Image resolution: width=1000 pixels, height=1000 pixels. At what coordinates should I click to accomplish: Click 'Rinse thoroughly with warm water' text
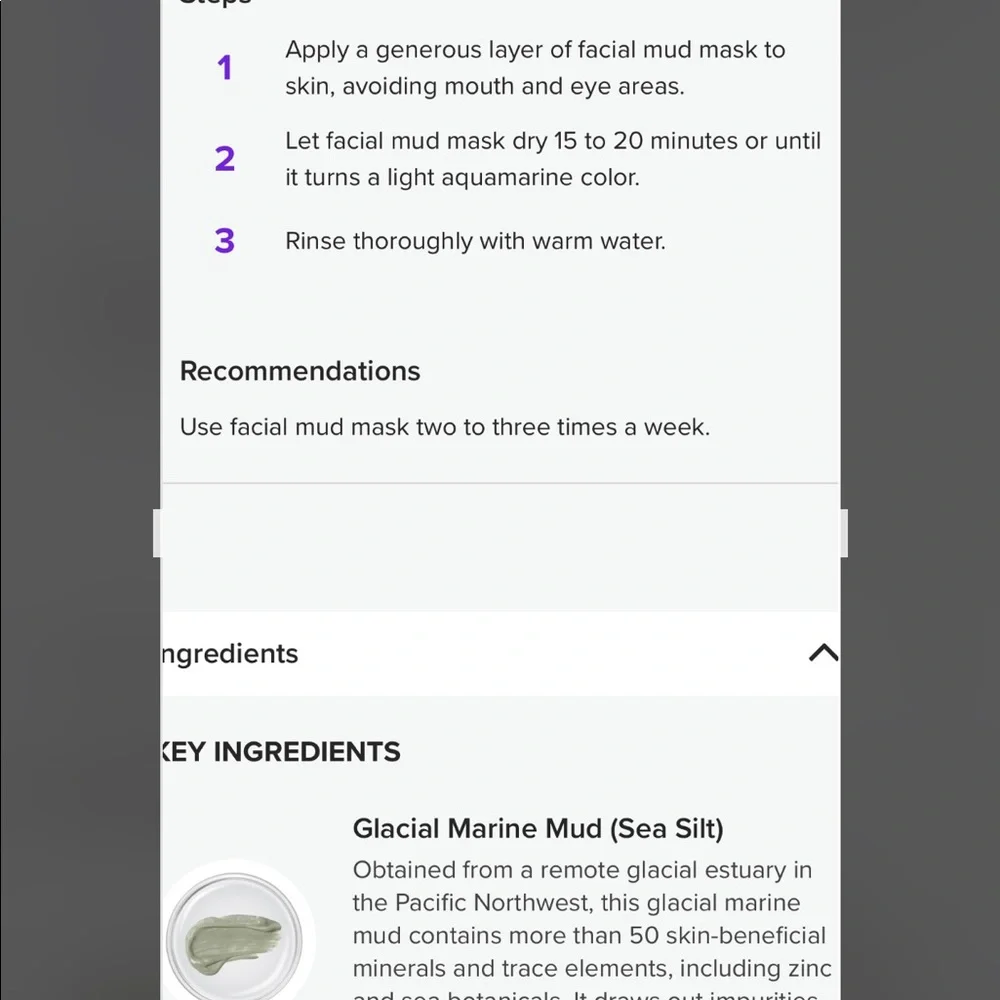475,241
